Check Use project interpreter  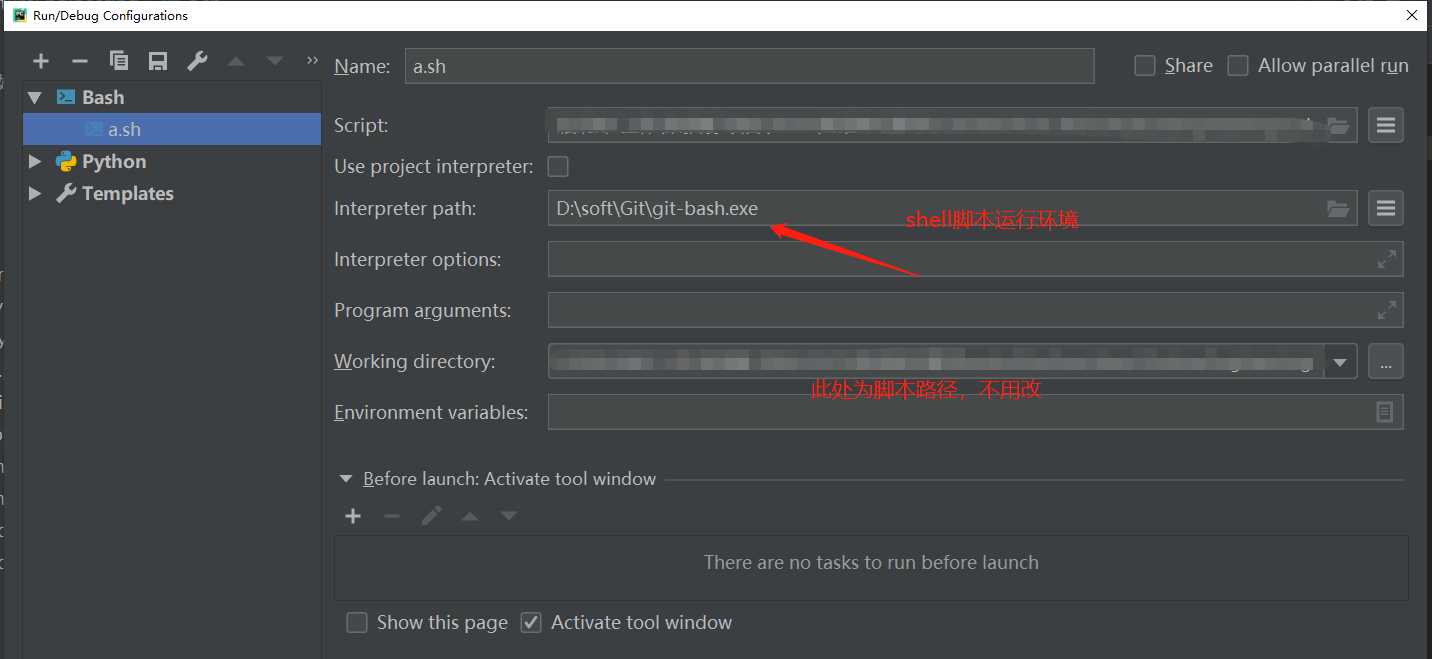pyautogui.click(x=557, y=166)
